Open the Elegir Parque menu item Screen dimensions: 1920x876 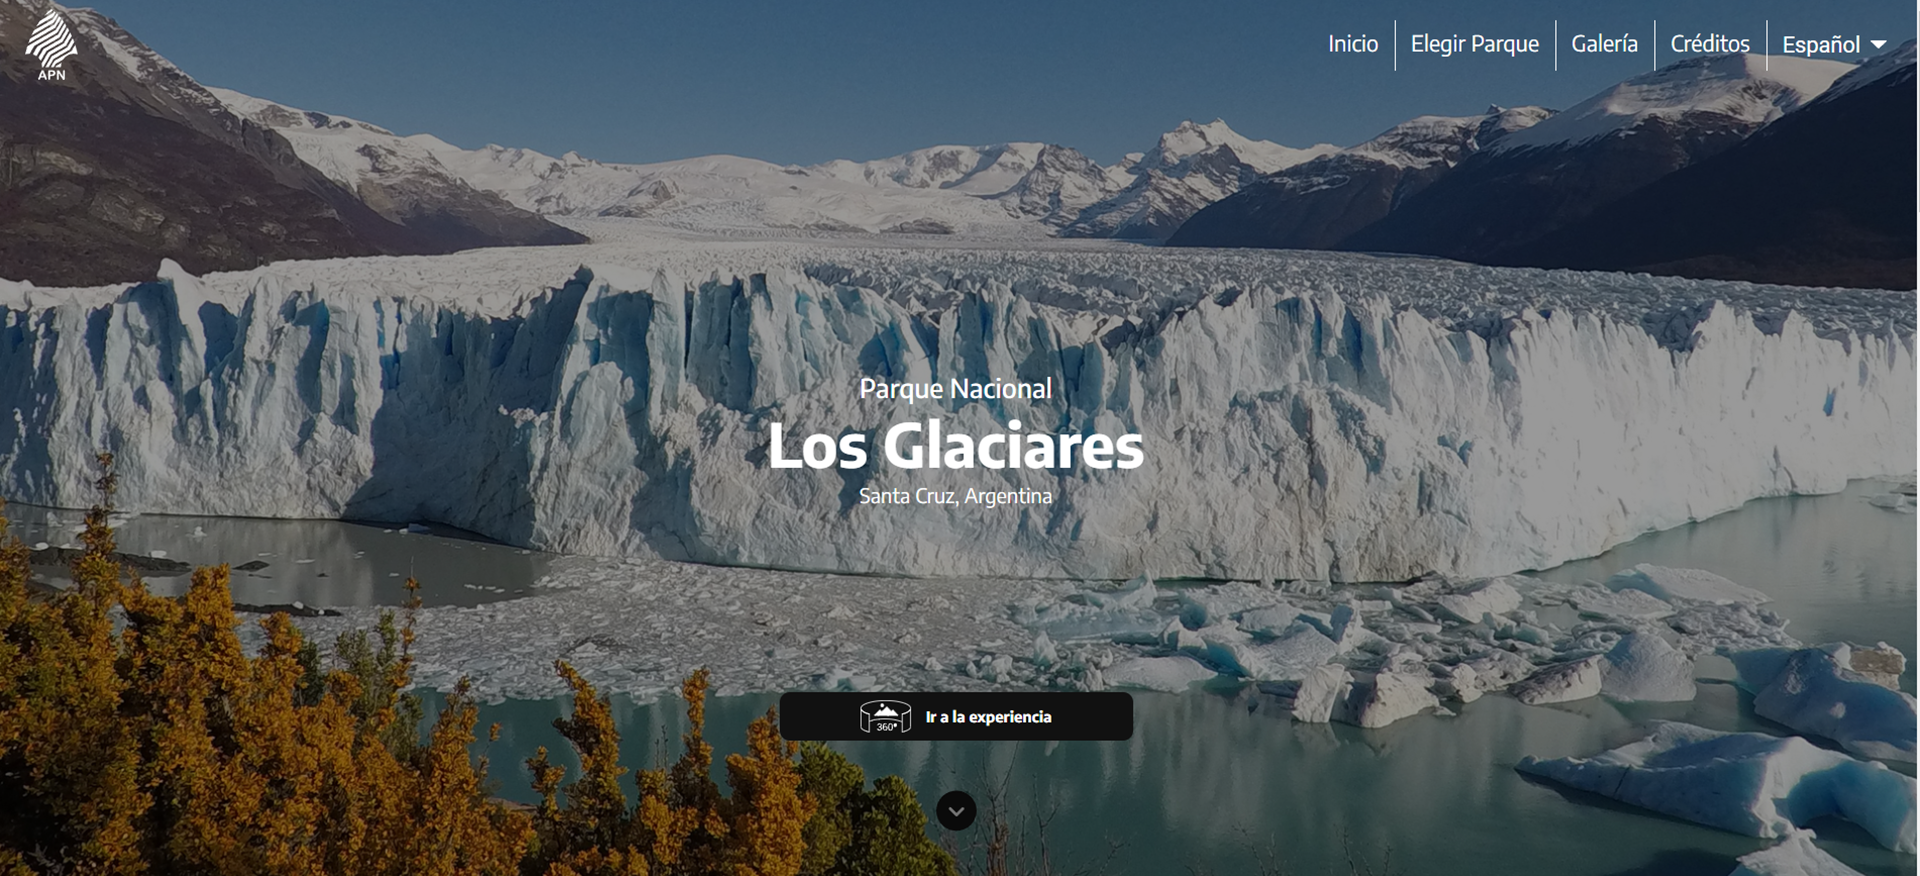[1475, 44]
